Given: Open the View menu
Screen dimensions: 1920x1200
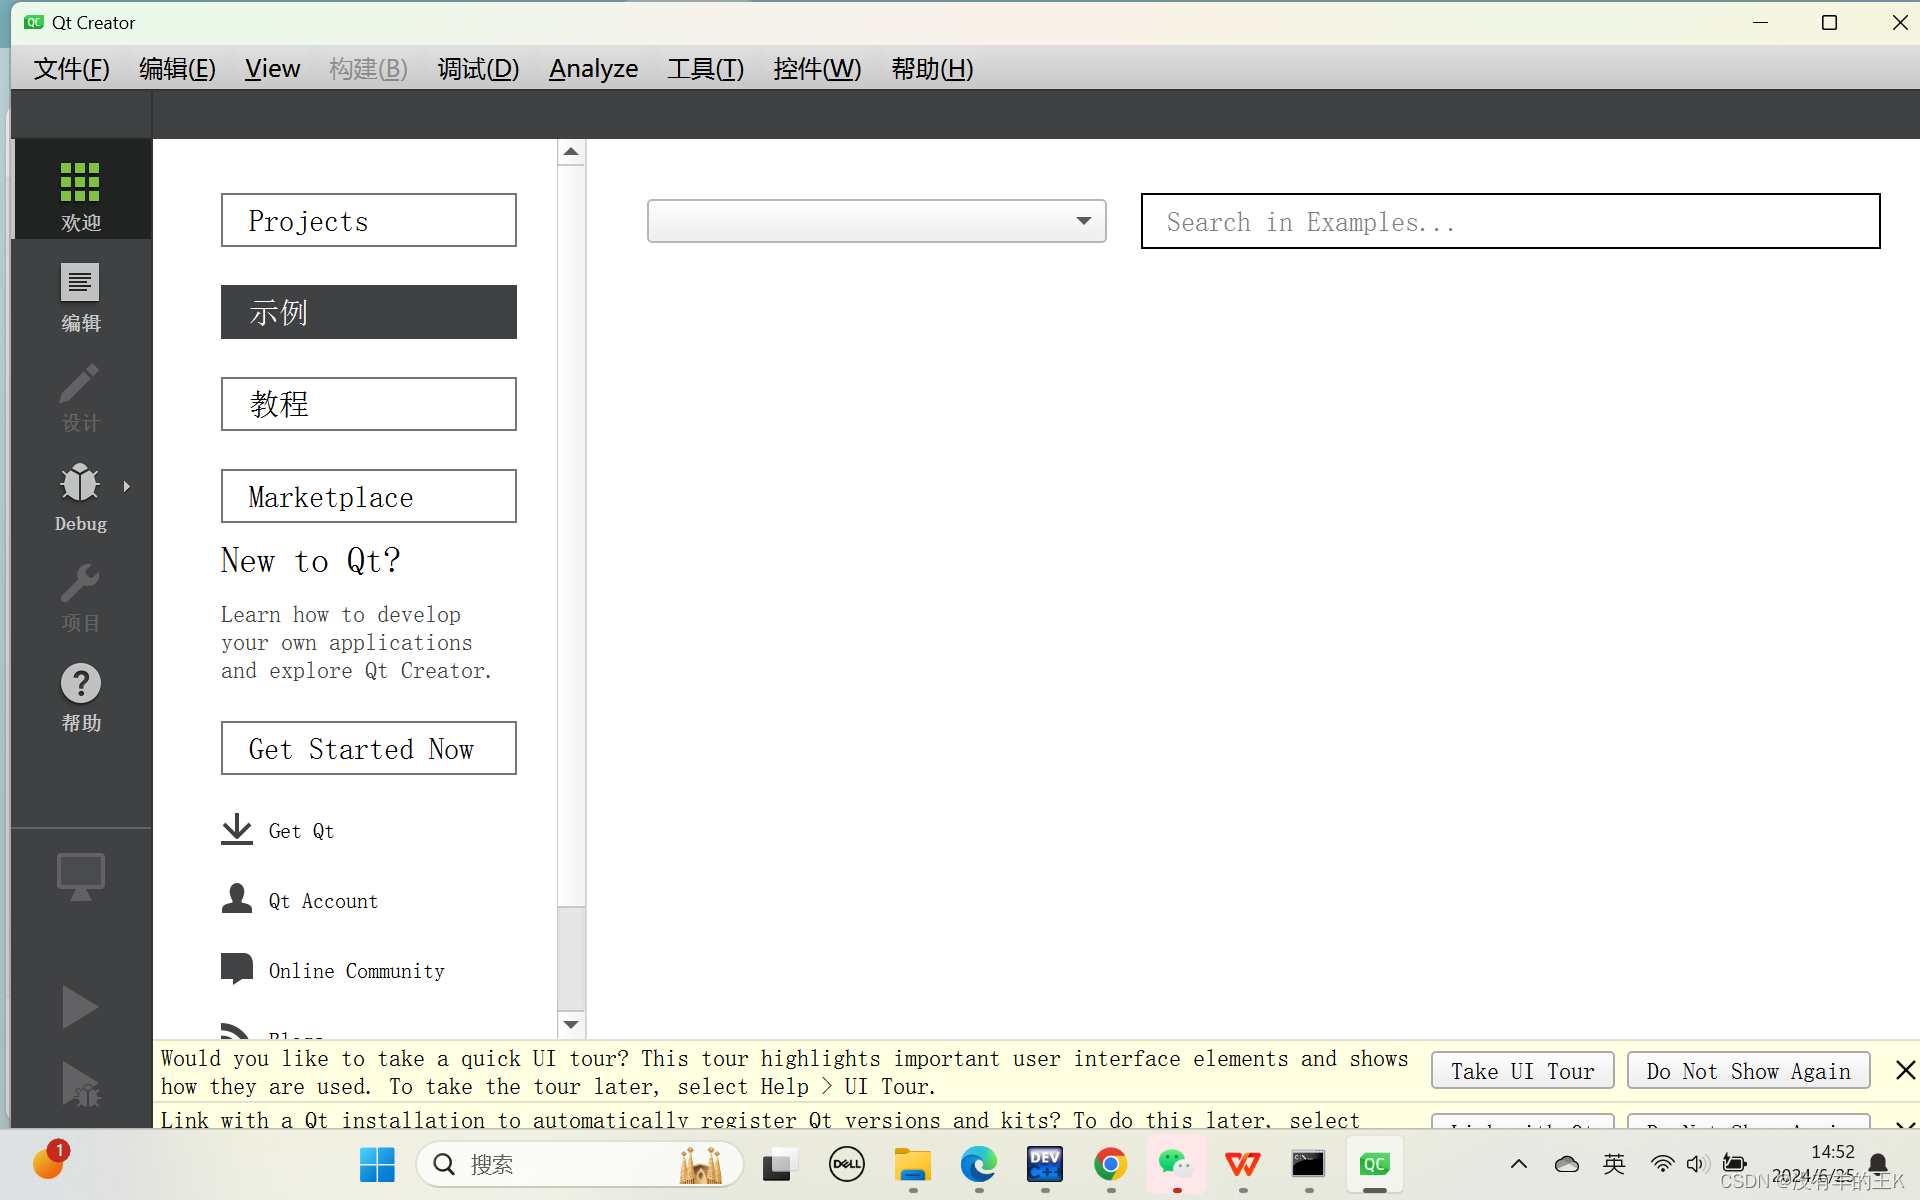Looking at the screenshot, I should click(272, 69).
